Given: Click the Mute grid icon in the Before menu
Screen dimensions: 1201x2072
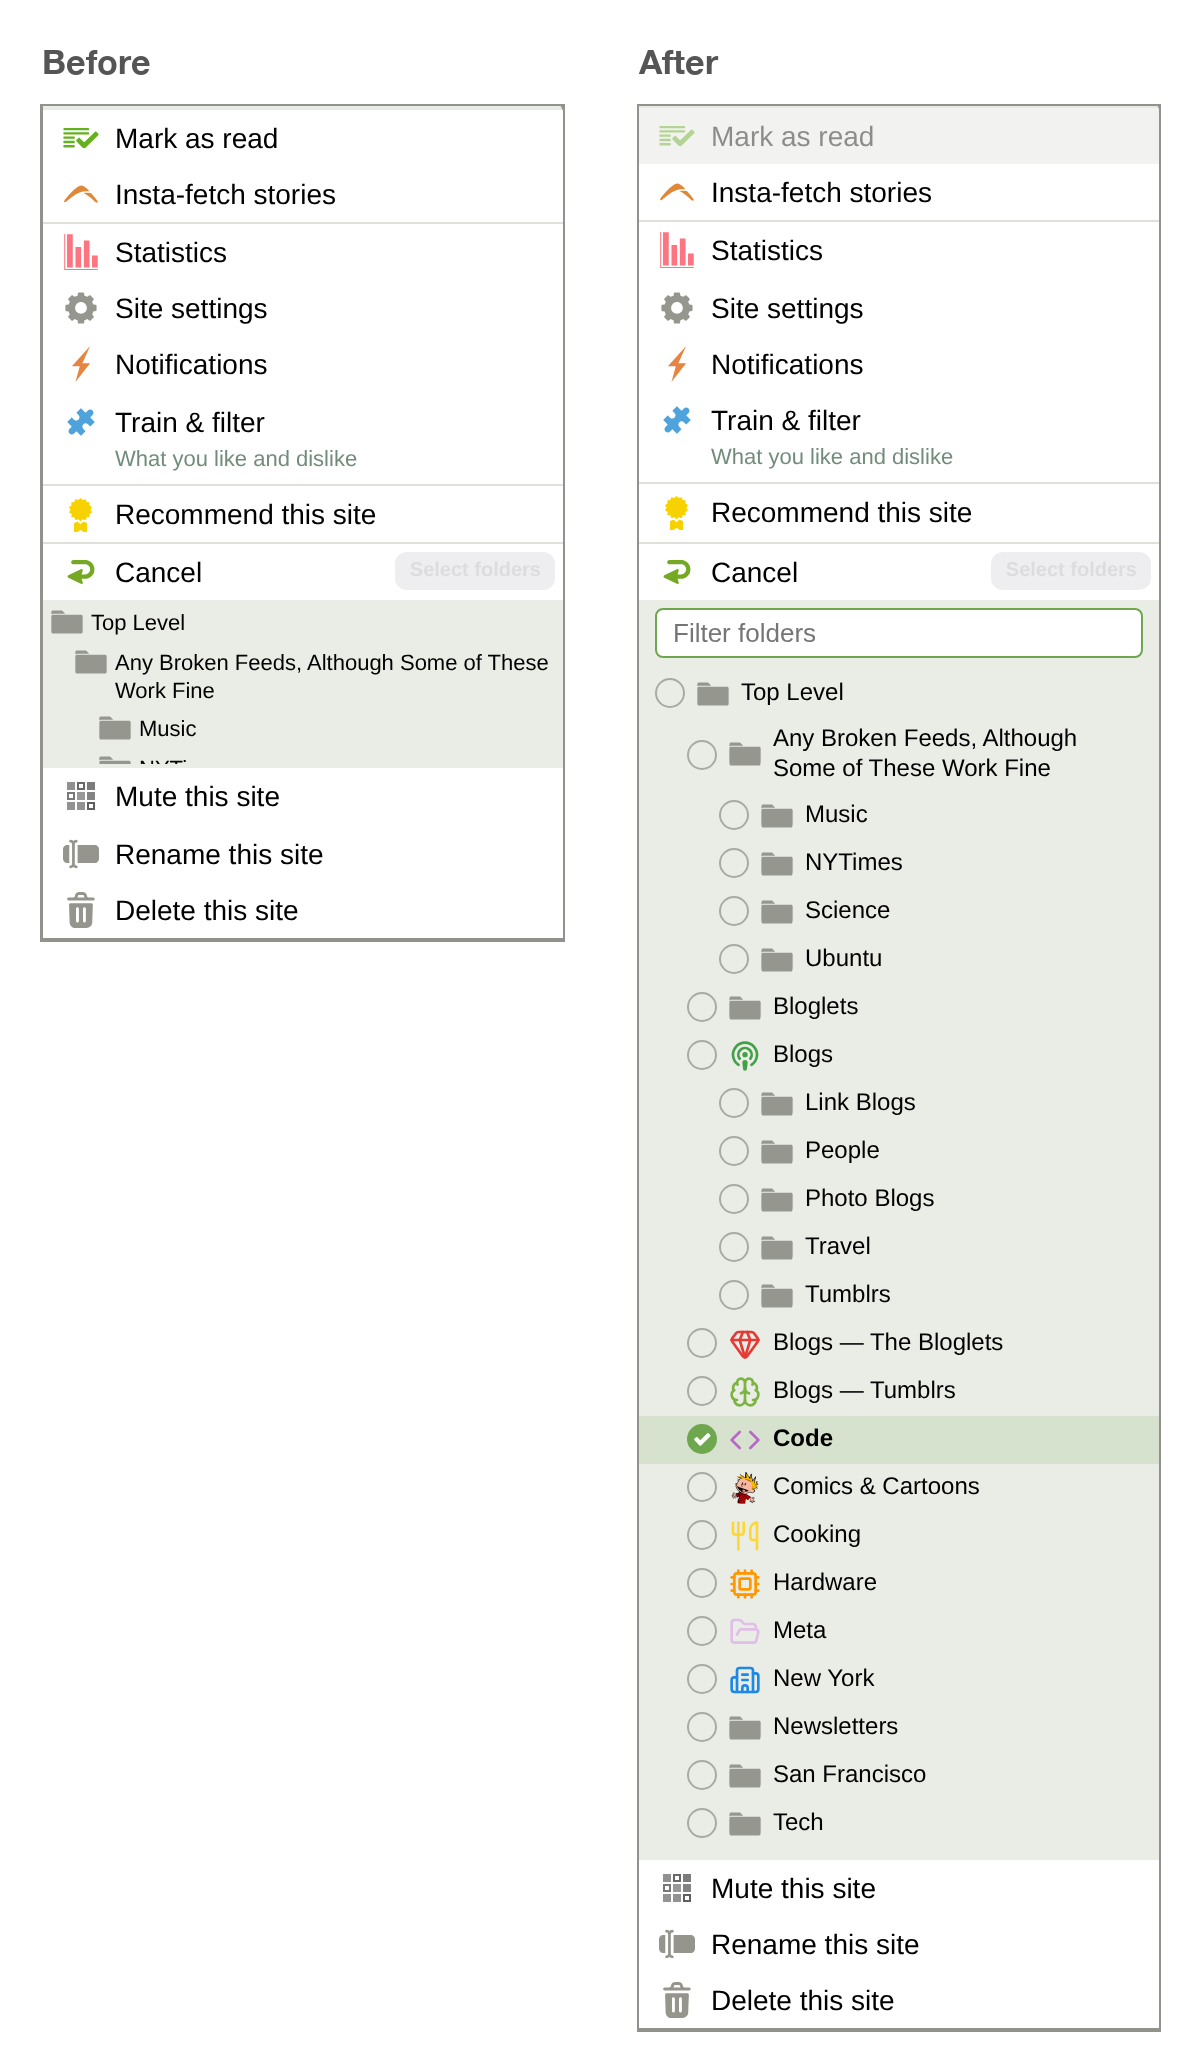Looking at the screenshot, I should [81, 796].
